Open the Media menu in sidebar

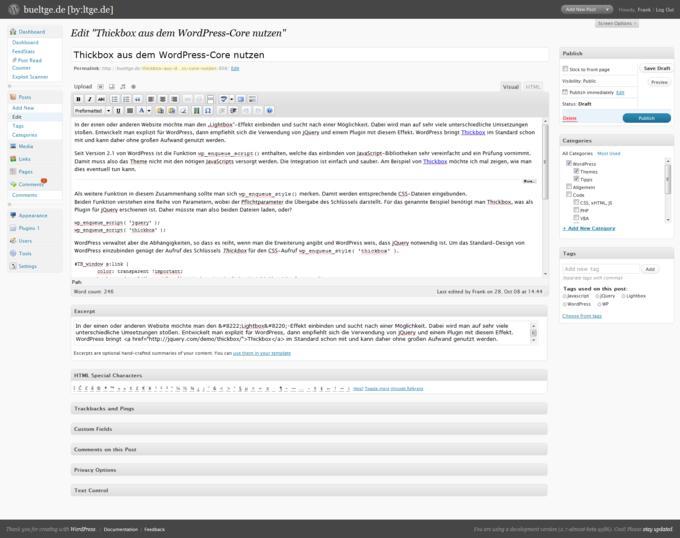tap(26, 147)
